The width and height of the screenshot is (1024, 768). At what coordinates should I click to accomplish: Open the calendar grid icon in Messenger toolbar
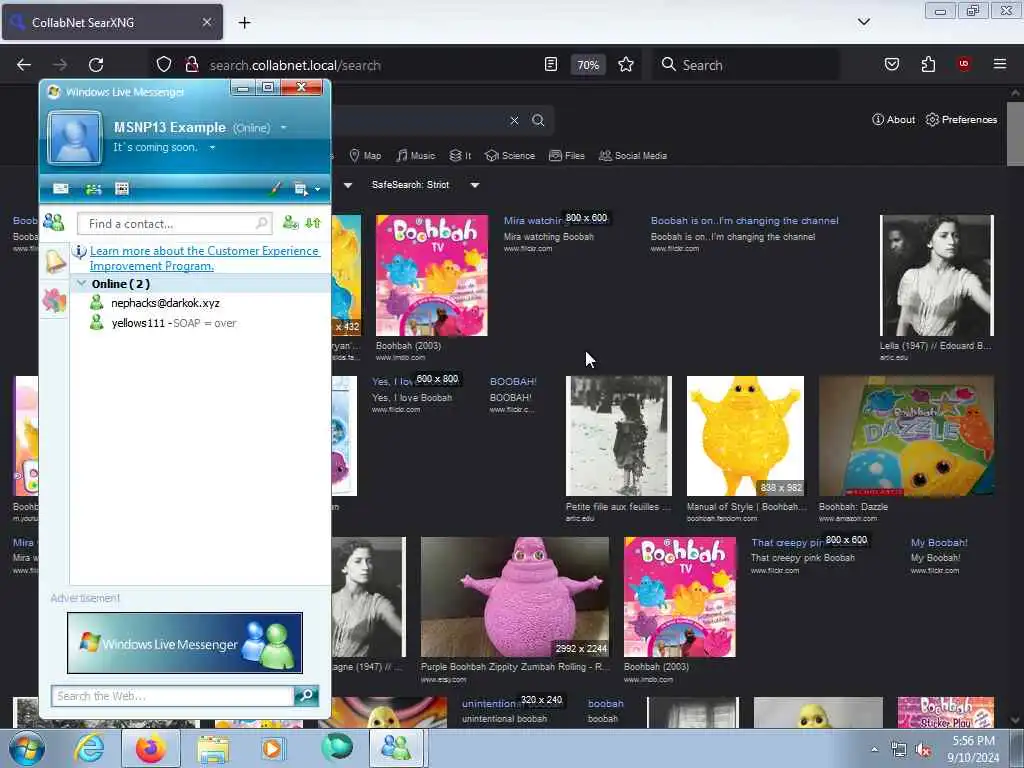click(x=121, y=189)
